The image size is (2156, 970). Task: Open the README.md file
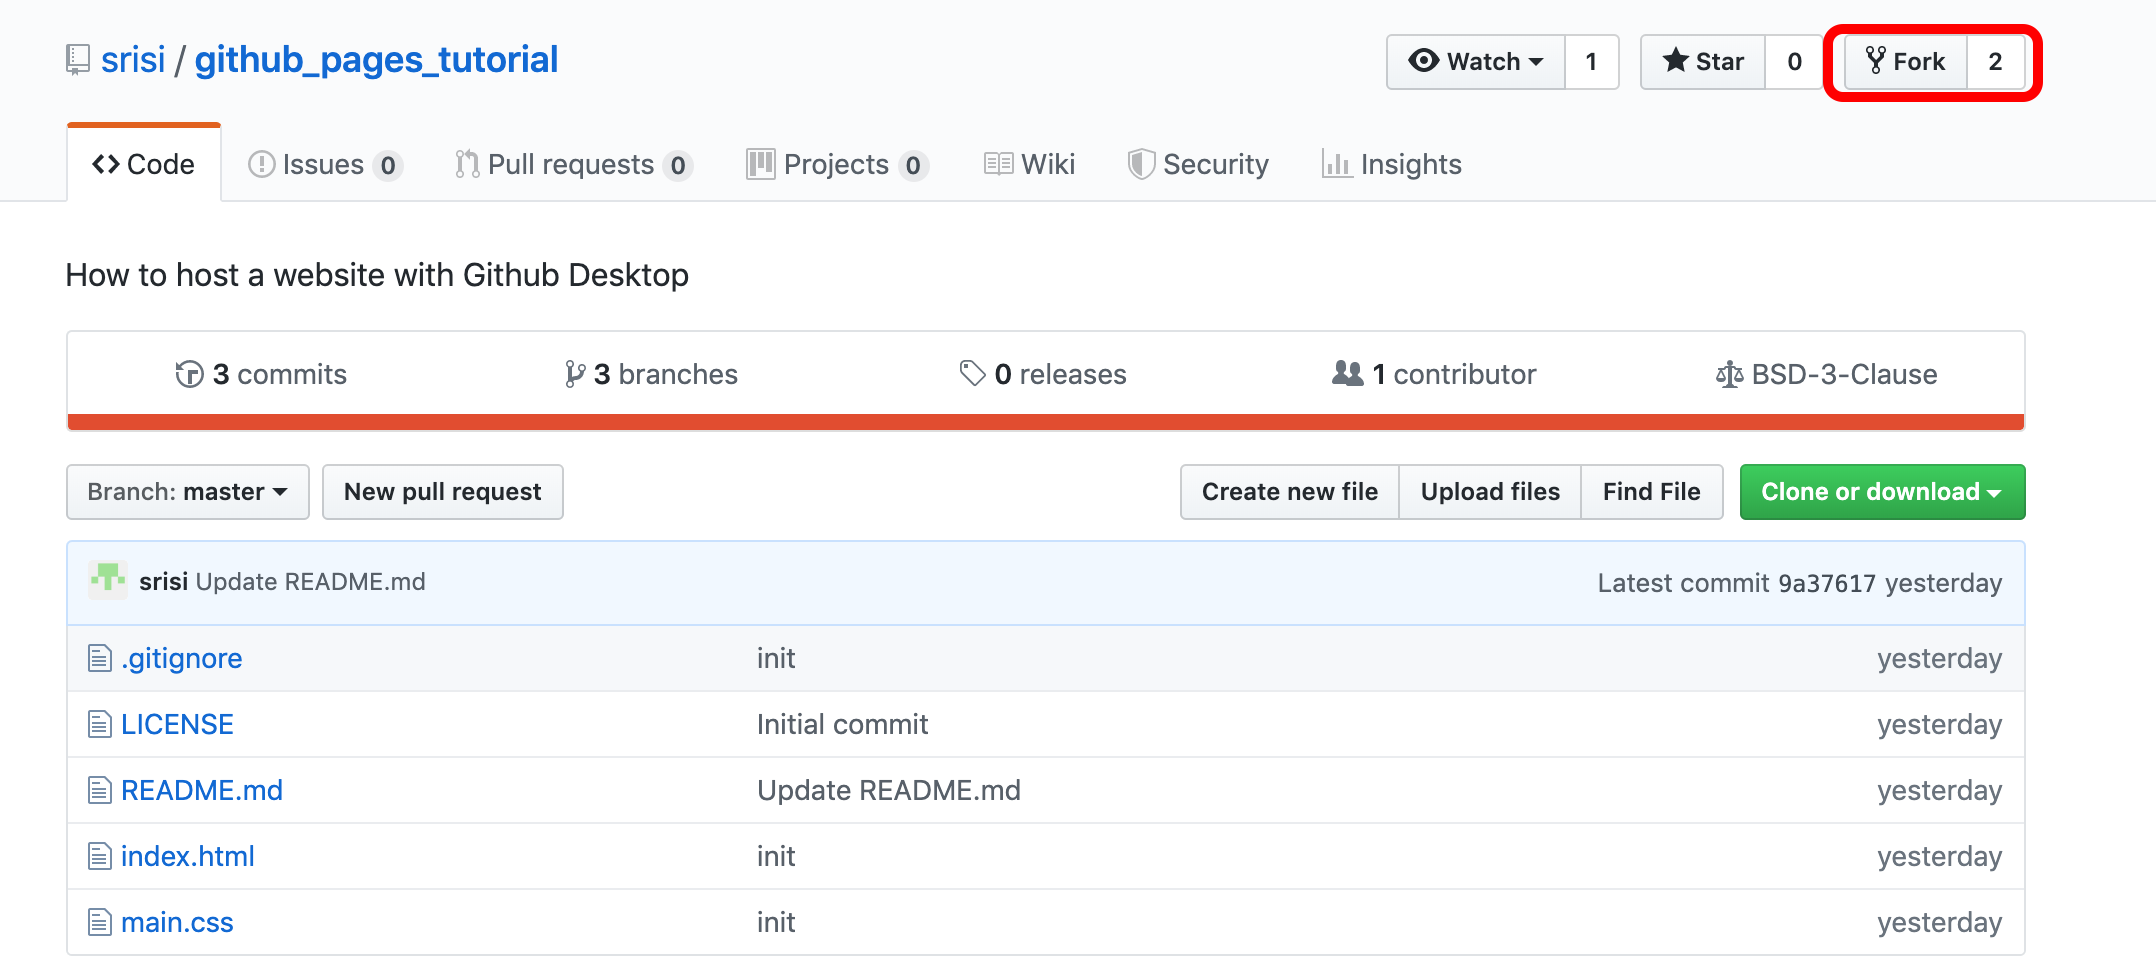click(x=202, y=790)
